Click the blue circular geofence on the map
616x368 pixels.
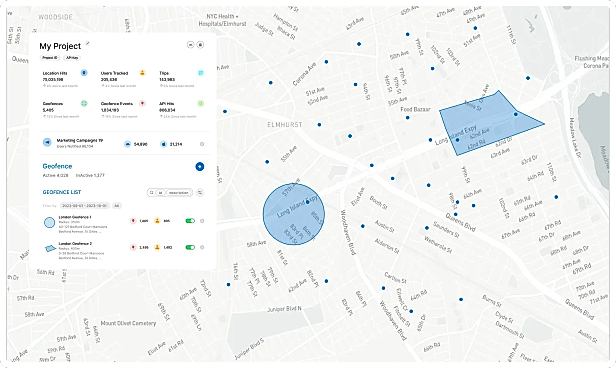[x=294, y=214]
